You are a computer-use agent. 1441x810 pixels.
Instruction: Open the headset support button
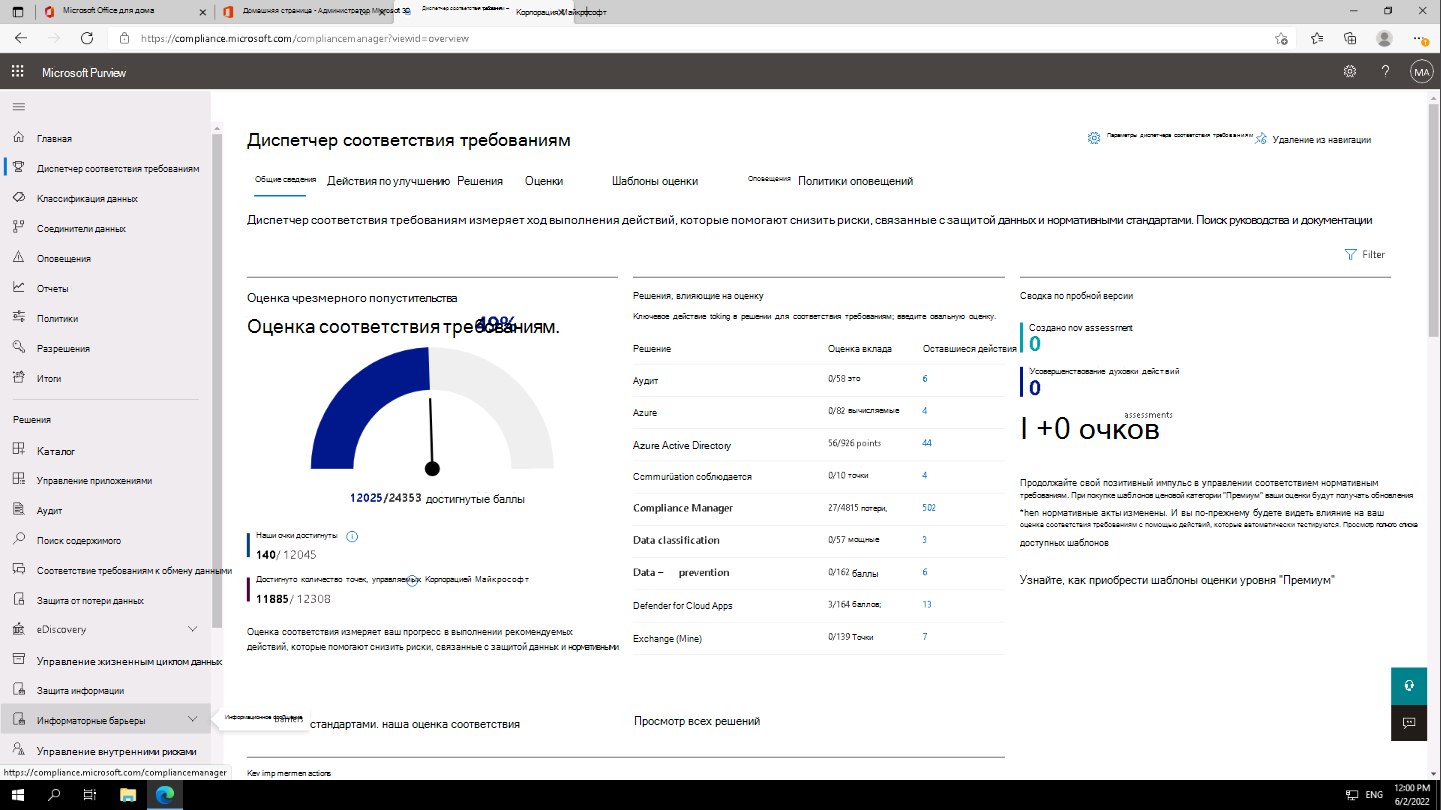tap(1408, 685)
